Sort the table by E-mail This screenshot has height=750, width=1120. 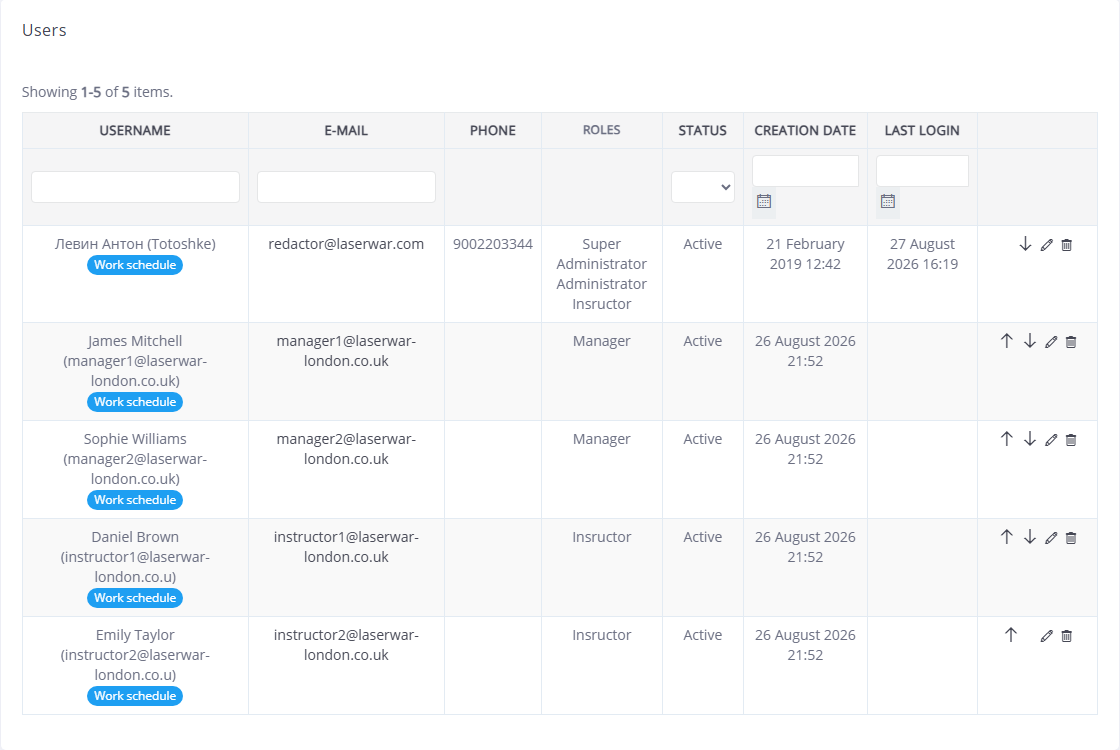point(346,131)
